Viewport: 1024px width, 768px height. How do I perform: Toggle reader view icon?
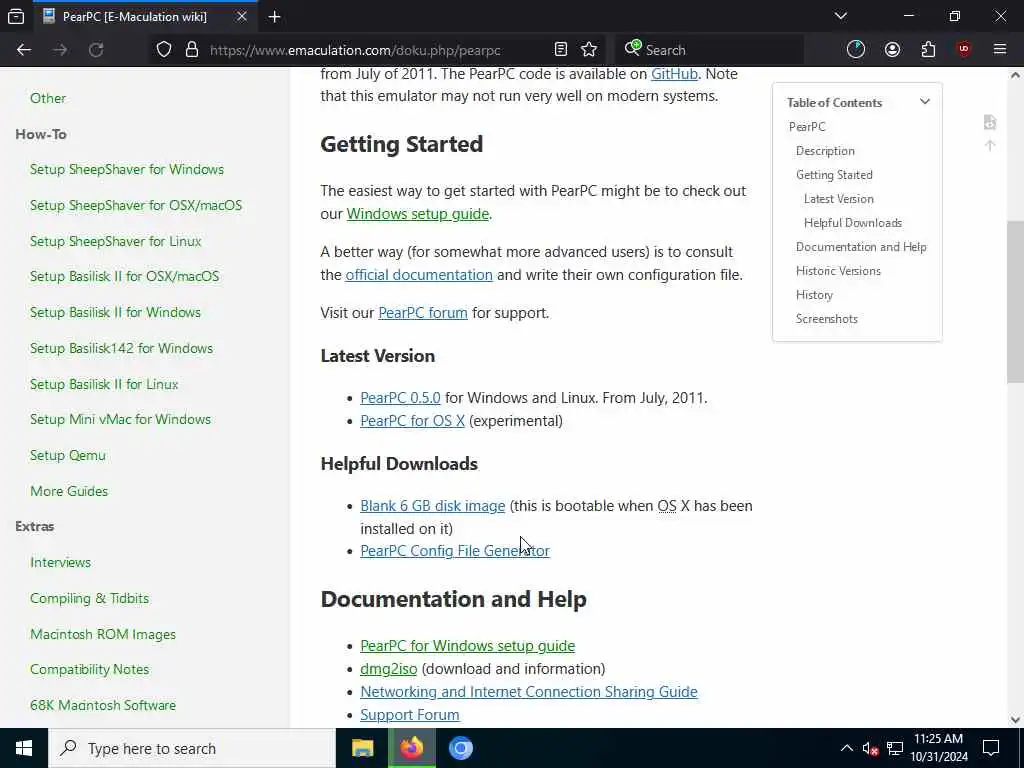pos(560,50)
